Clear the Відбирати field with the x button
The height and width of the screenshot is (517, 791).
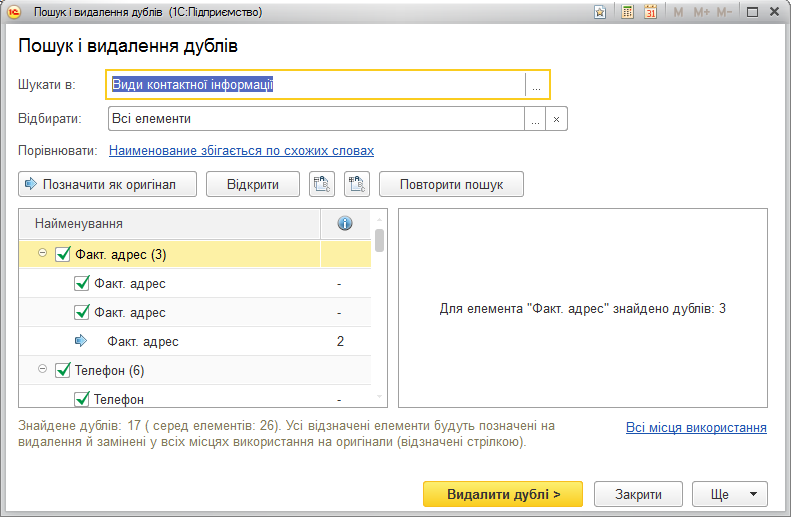tap(556, 119)
